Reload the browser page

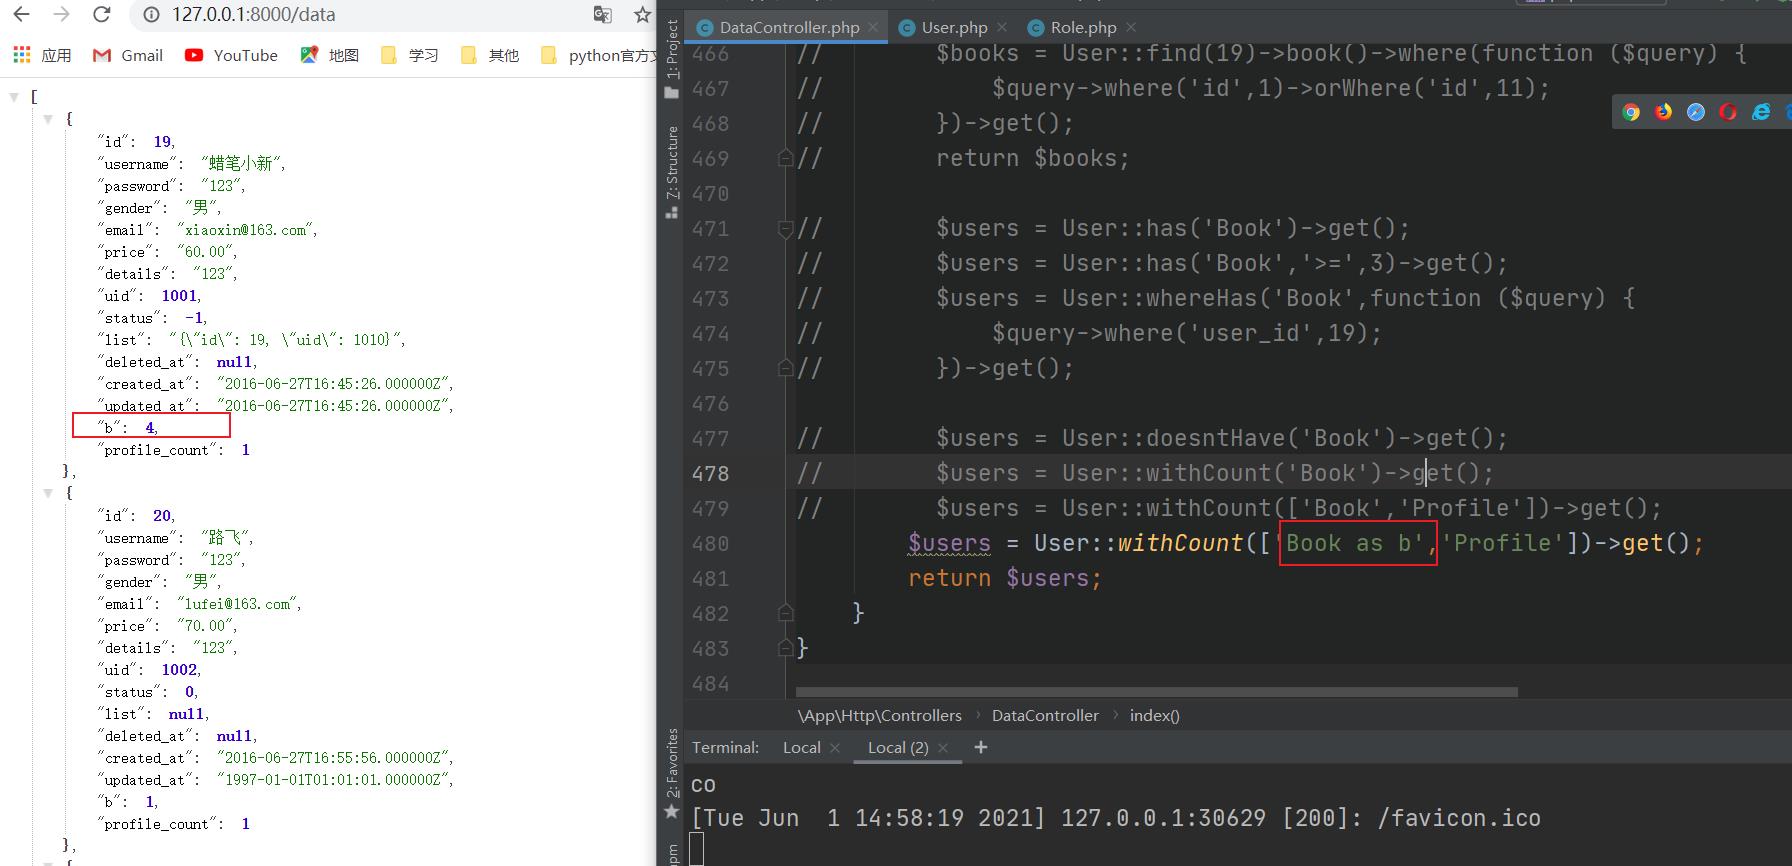101,14
